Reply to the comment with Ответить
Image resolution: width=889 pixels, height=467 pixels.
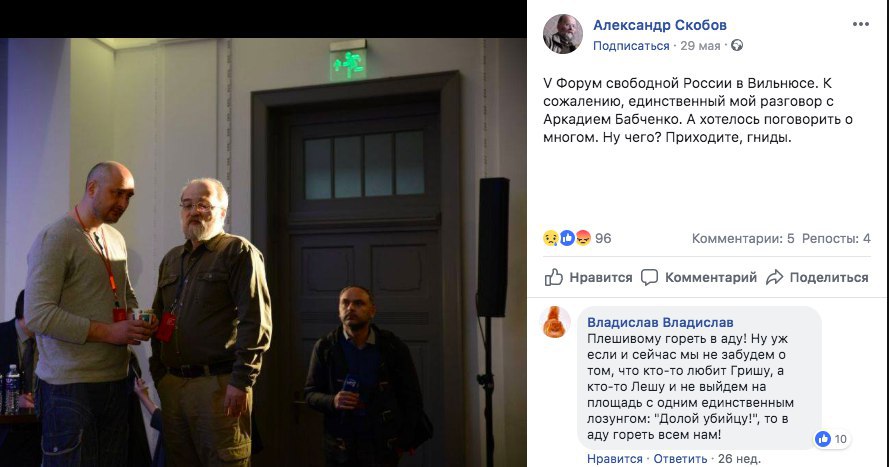(680, 458)
